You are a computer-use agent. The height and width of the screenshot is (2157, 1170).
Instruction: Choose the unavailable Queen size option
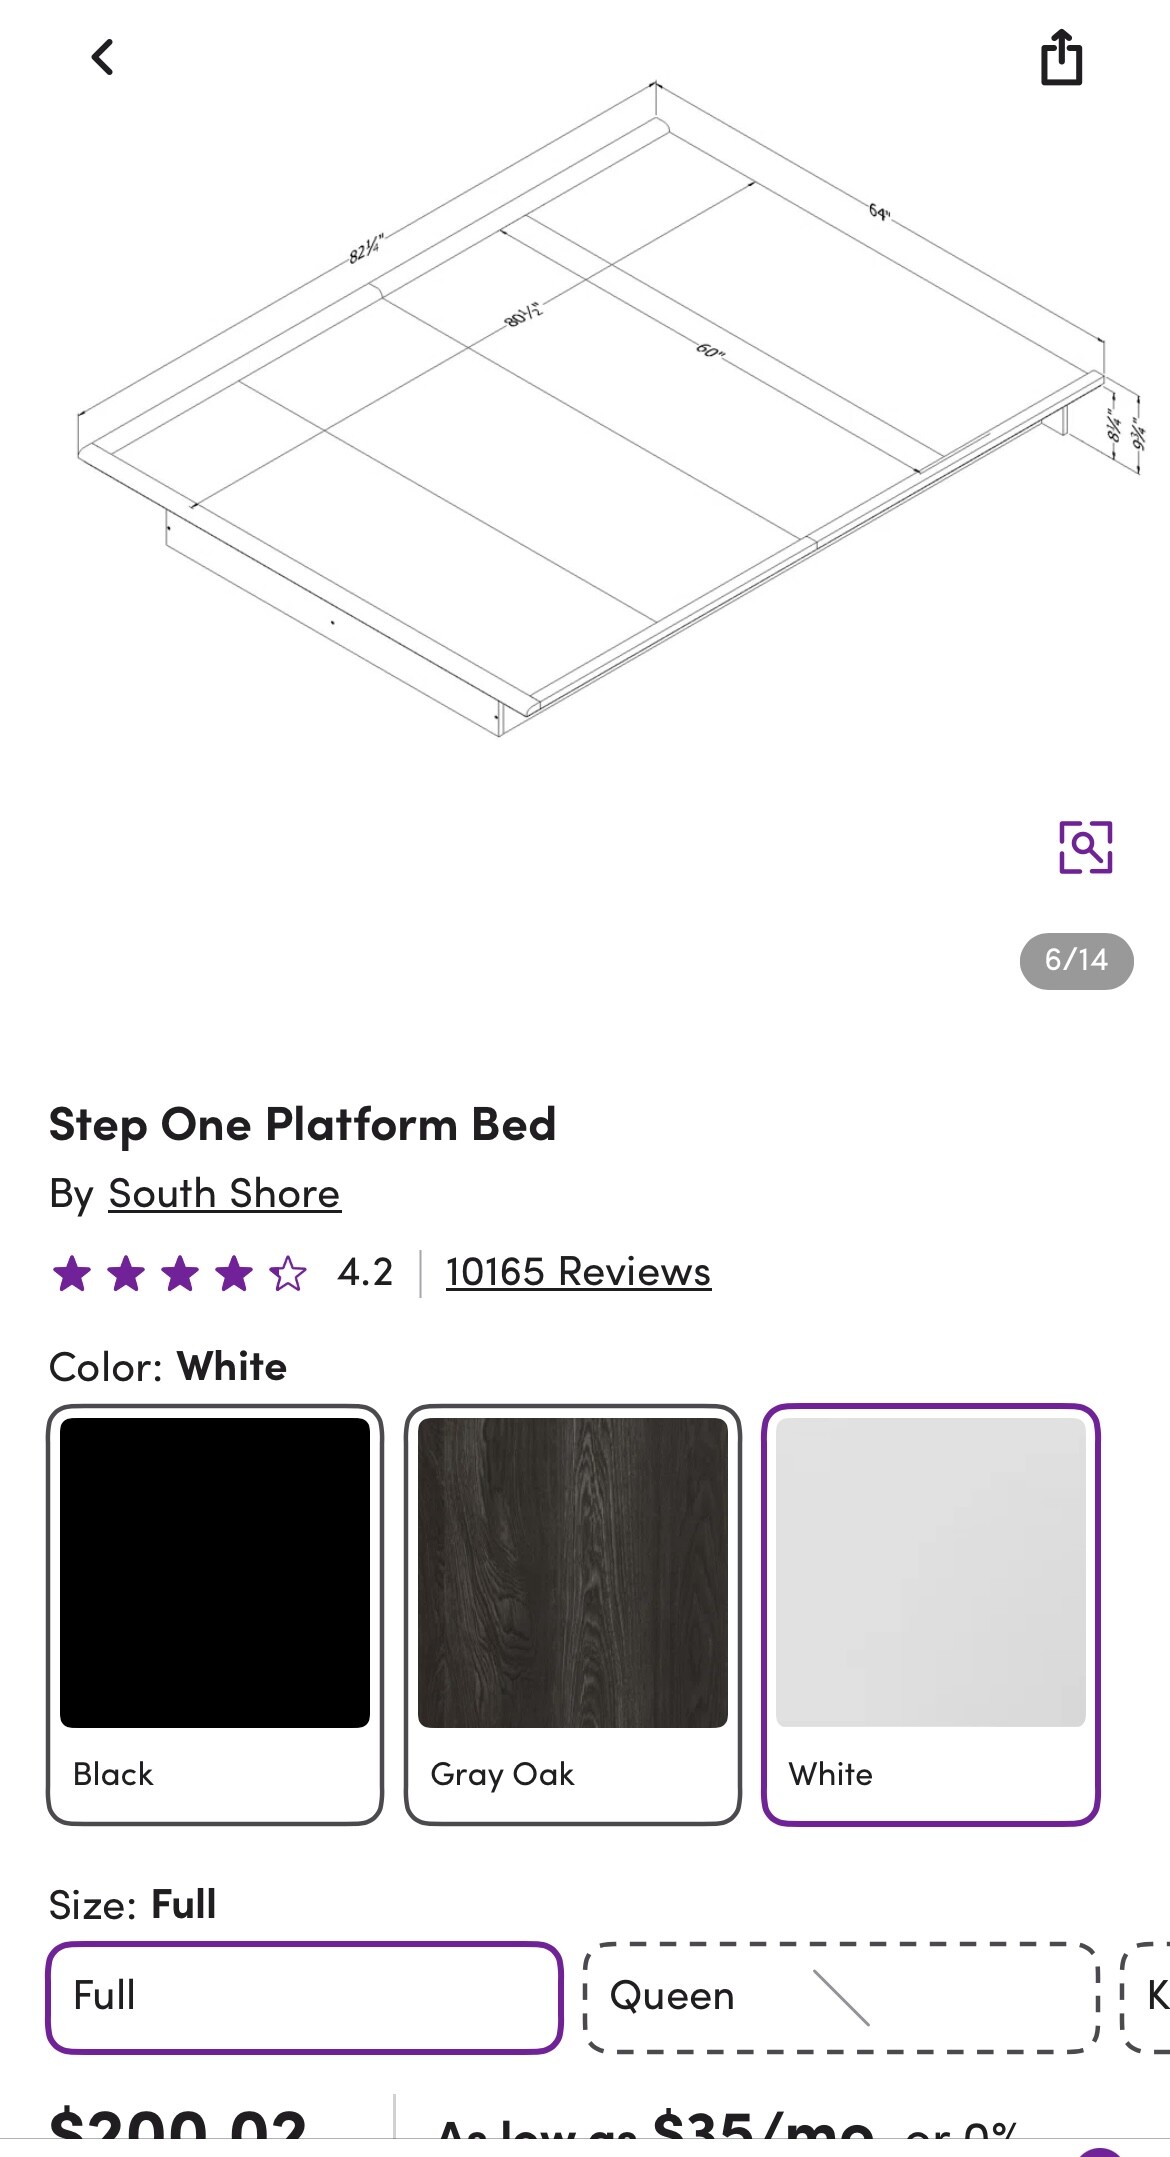tap(840, 1997)
